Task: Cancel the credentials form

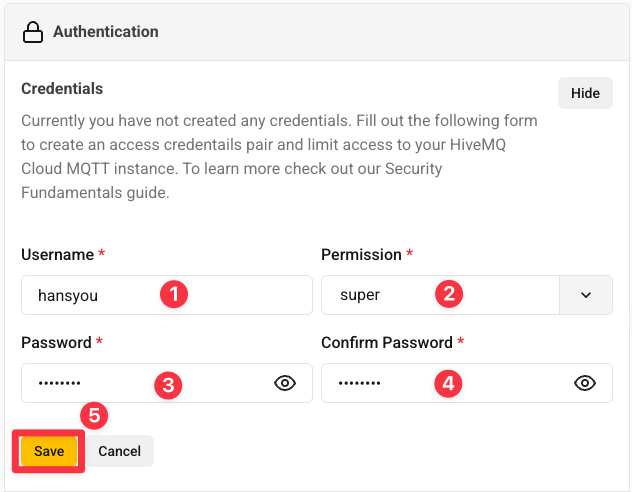Action: click(120, 451)
